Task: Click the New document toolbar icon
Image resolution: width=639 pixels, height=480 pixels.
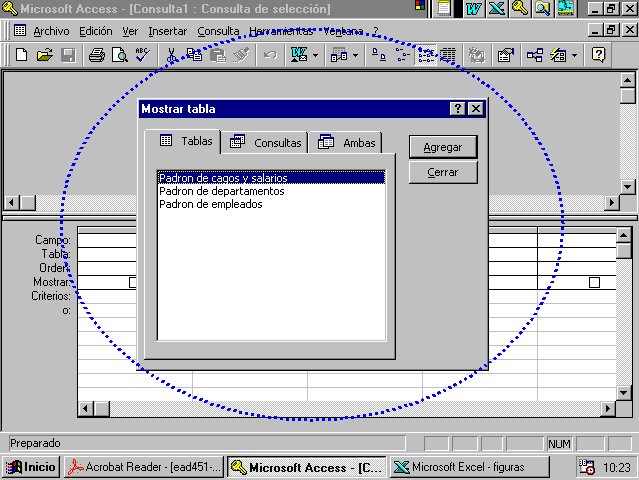Action: click(x=21, y=55)
